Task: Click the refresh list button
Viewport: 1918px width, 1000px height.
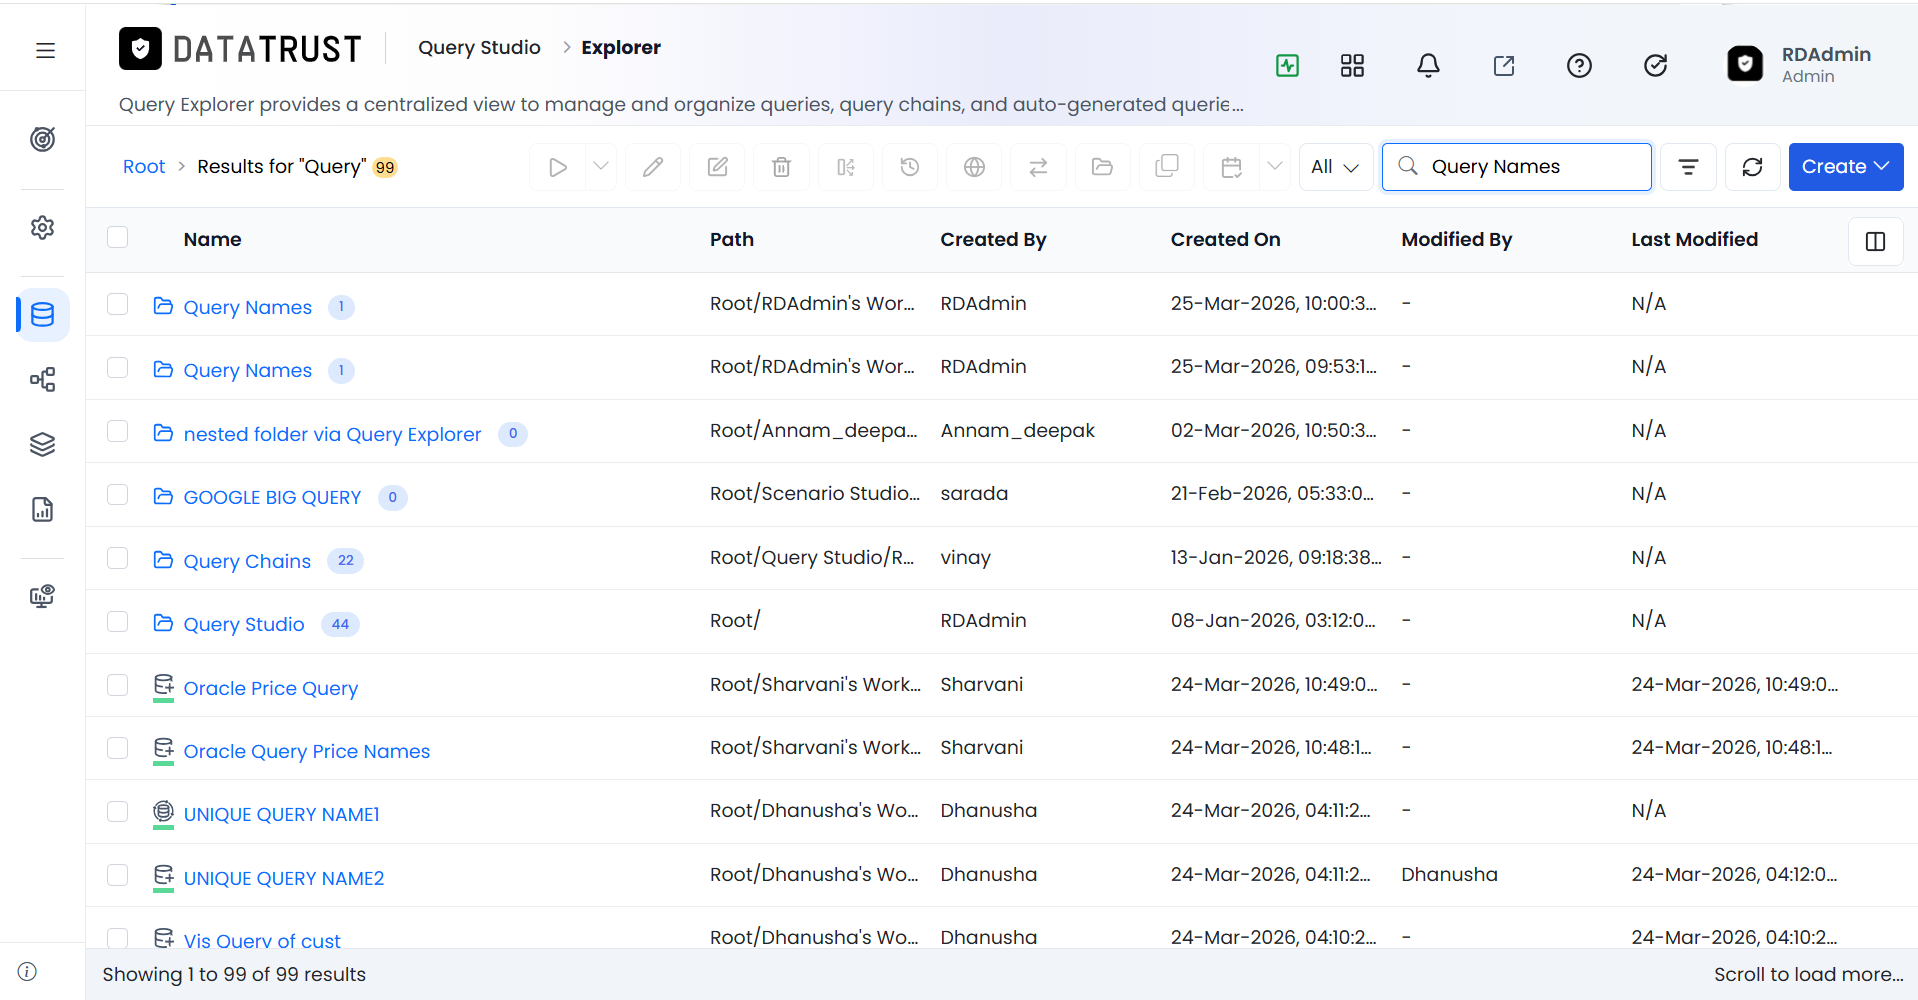Action: [1752, 167]
